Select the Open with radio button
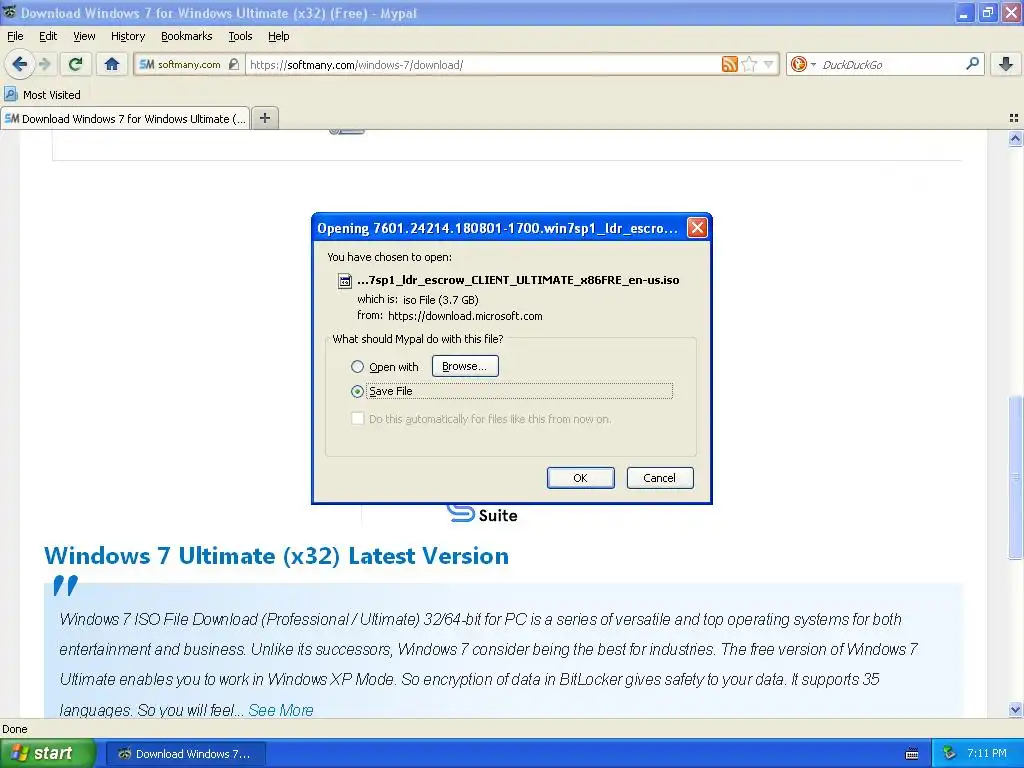 (357, 367)
